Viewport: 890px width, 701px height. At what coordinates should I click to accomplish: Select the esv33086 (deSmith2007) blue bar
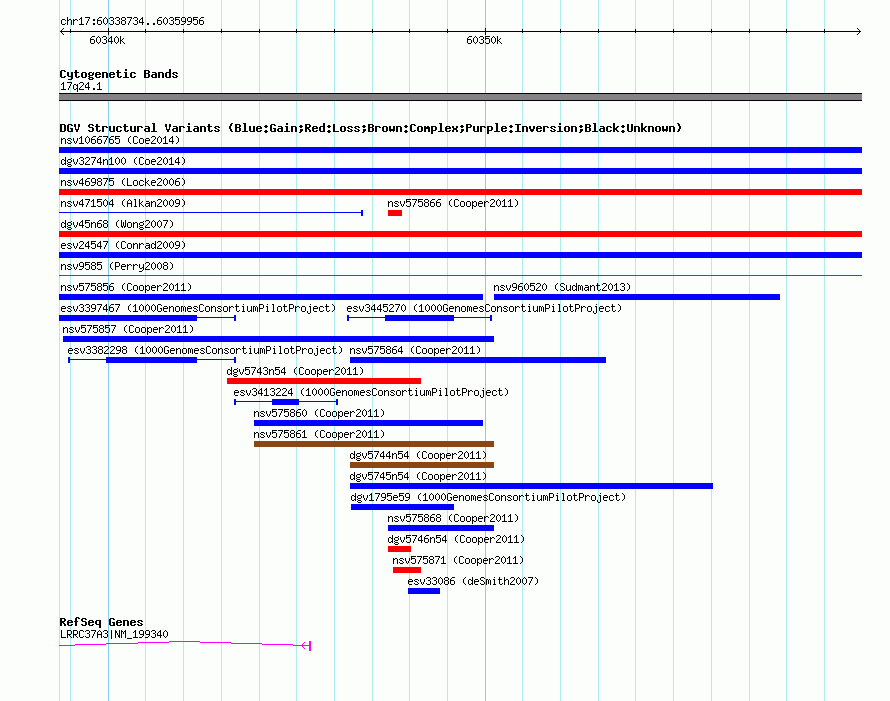(424, 591)
